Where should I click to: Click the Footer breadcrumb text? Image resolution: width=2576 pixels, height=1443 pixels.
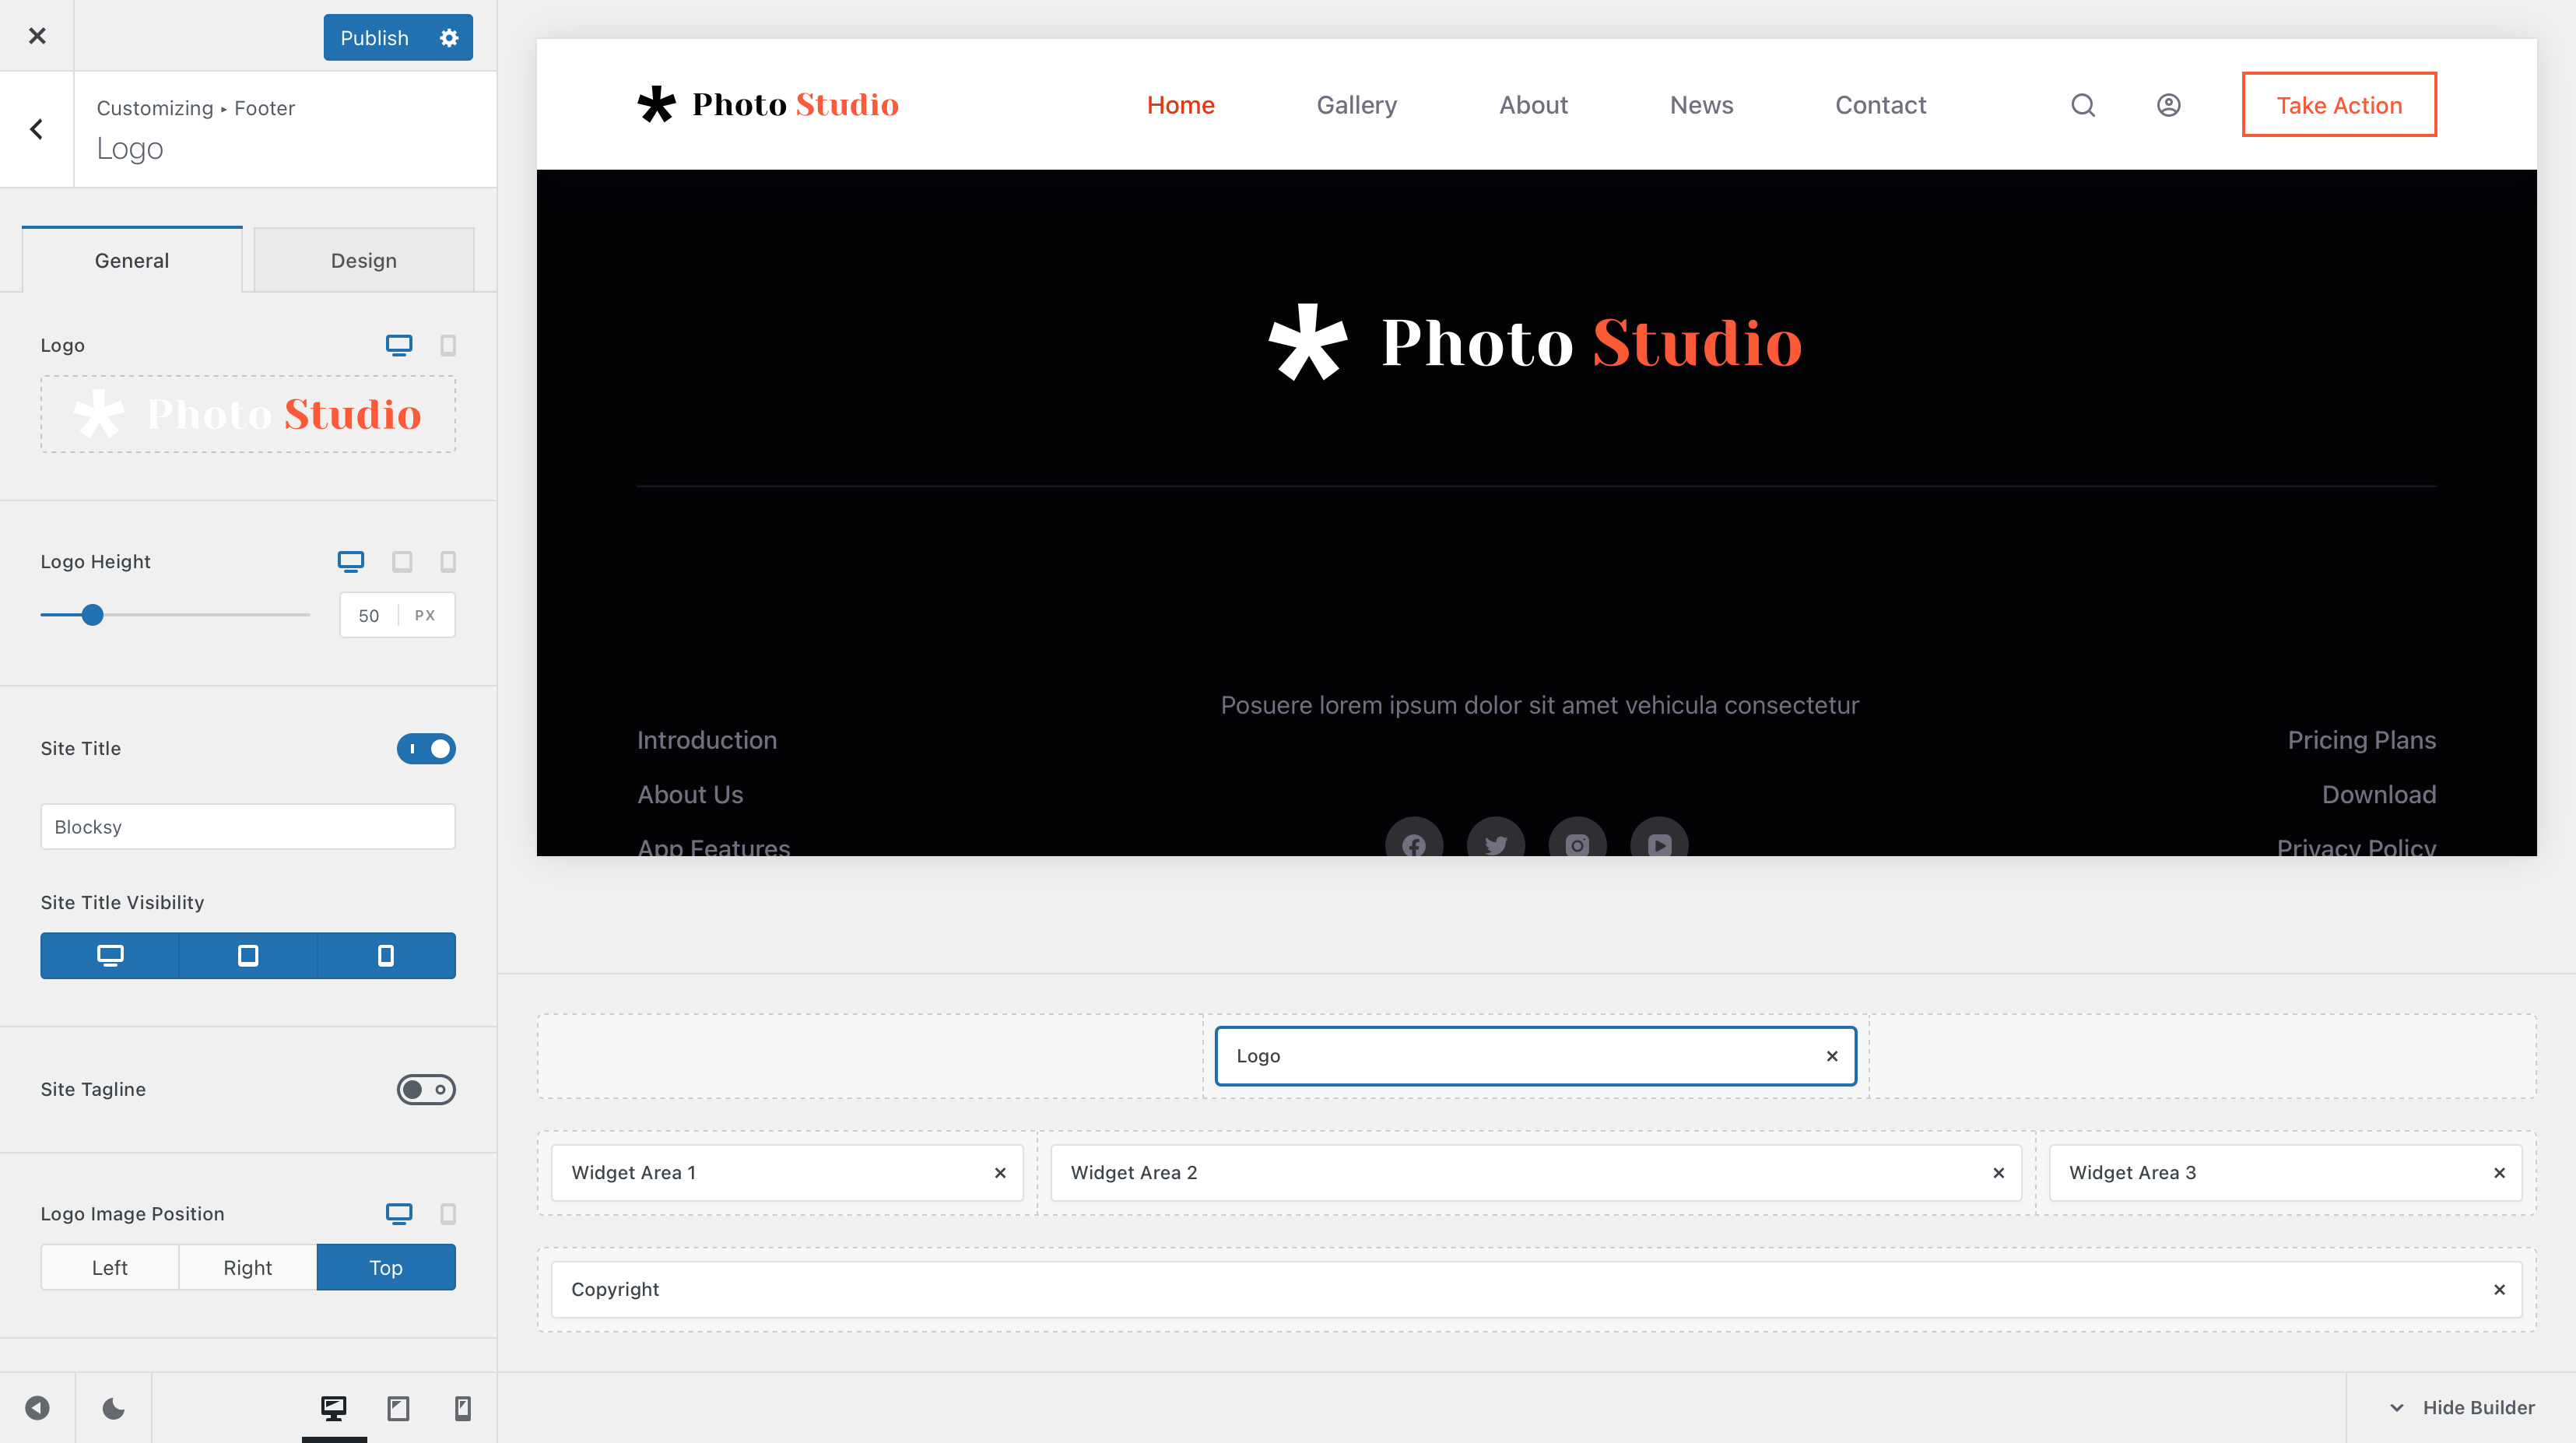click(x=264, y=108)
